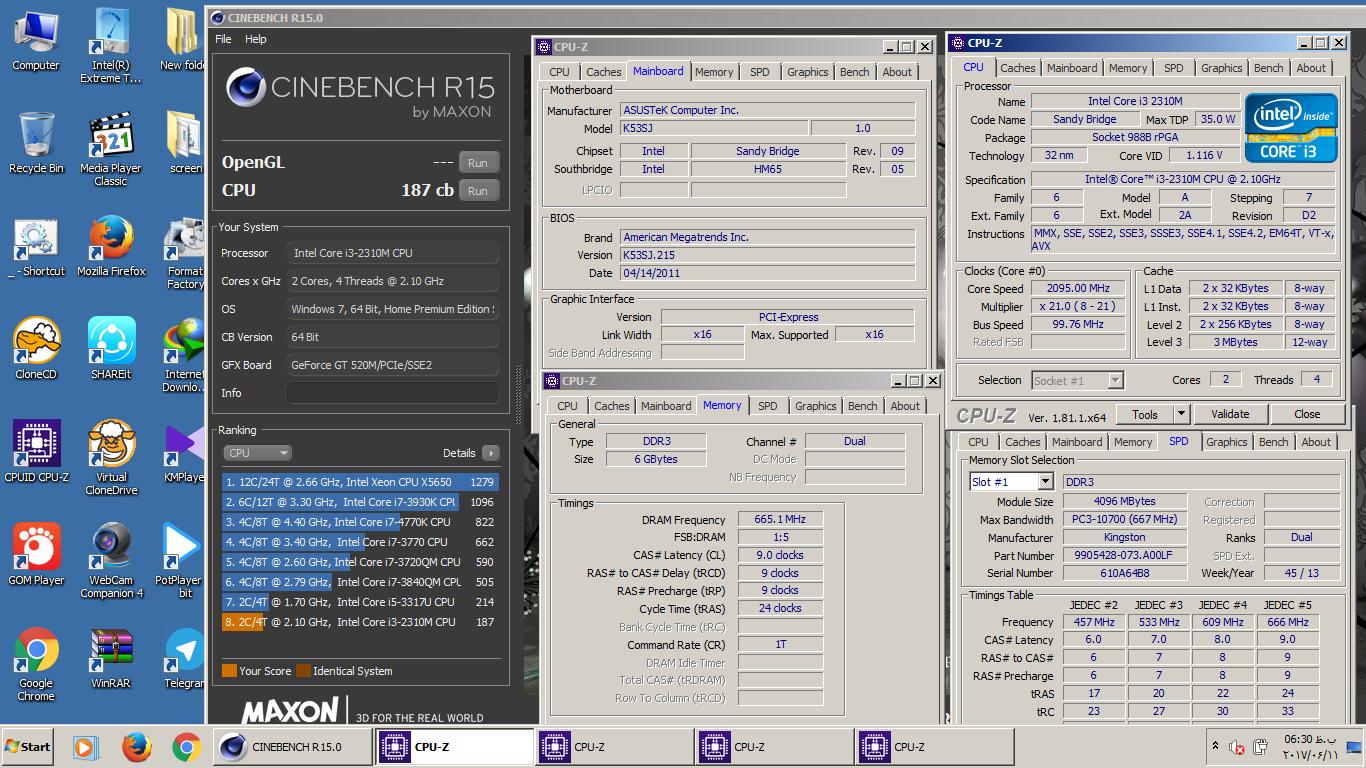Open the Tools dropdown arrow
This screenshot has width=1366, height=768.
click(x=1181, y=414)
